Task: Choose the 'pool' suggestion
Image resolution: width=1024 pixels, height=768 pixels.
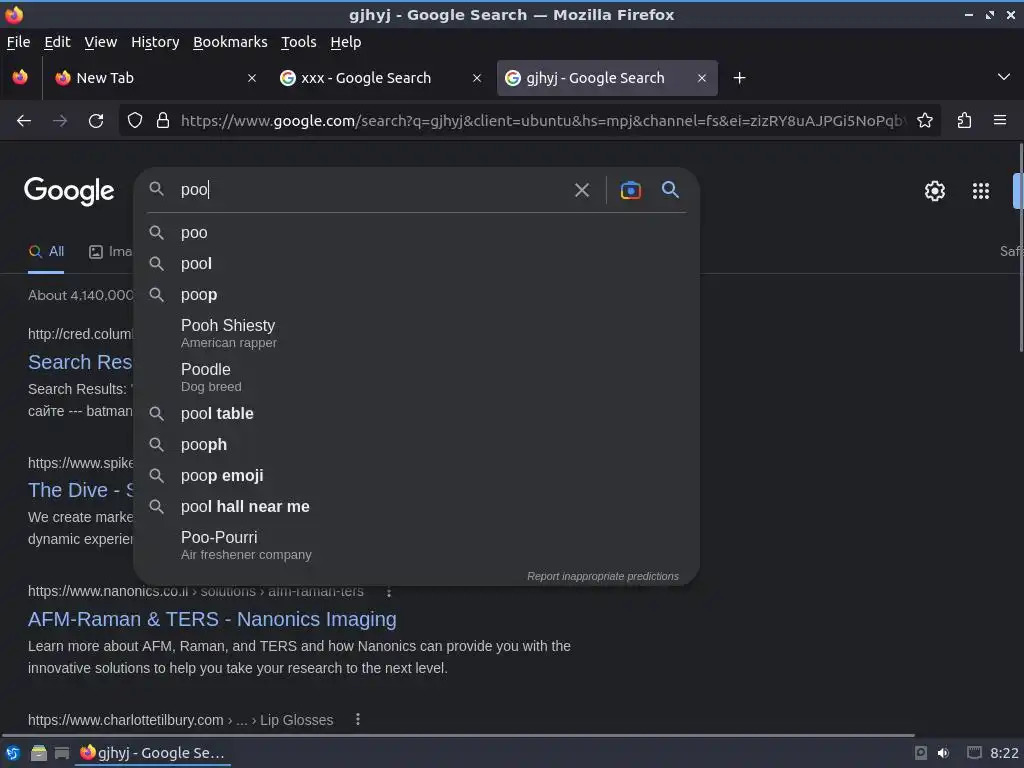Action: [x=416, y=264]
